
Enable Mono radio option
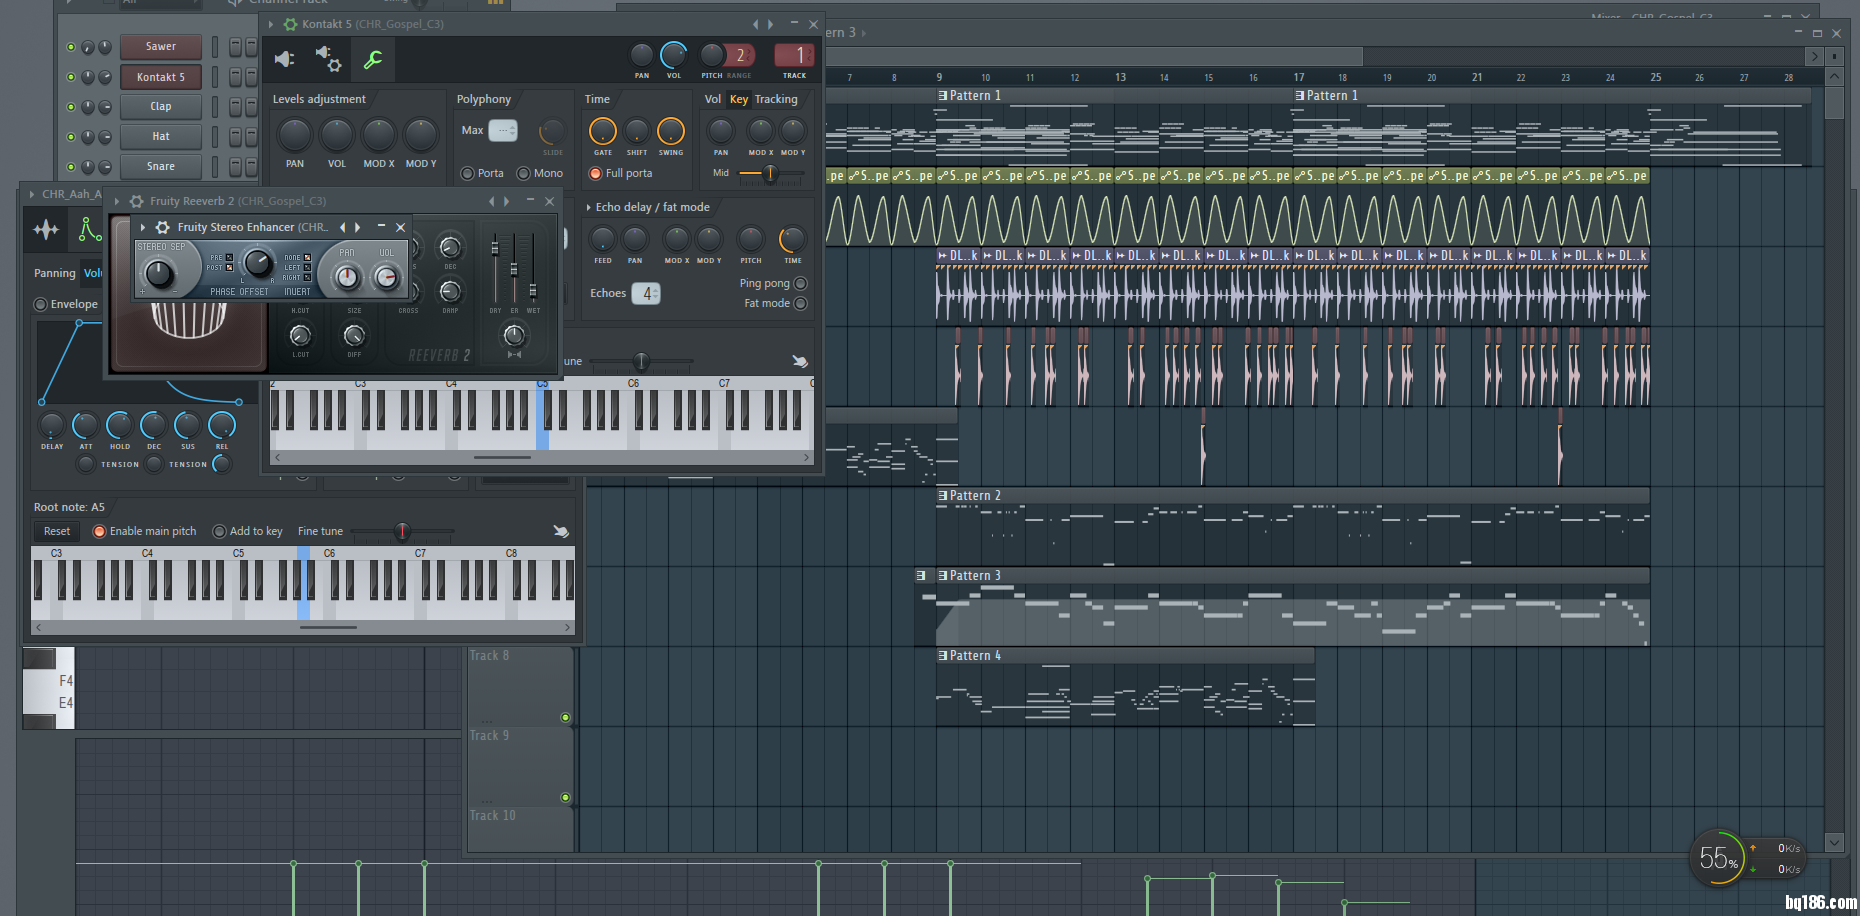point(523,173)
